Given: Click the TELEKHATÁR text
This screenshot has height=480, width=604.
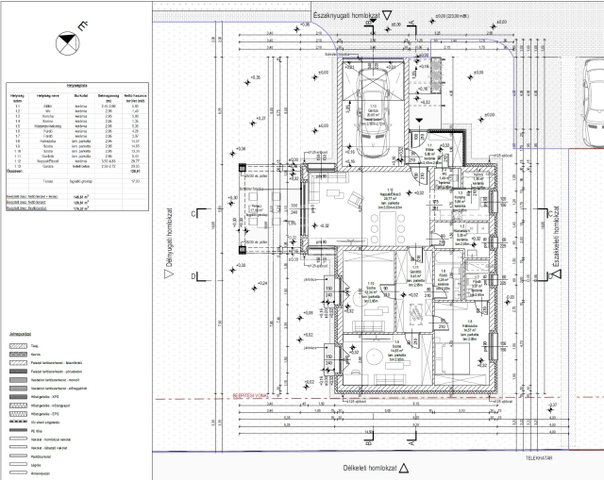Looking at the screenshot, I should 539,458.
